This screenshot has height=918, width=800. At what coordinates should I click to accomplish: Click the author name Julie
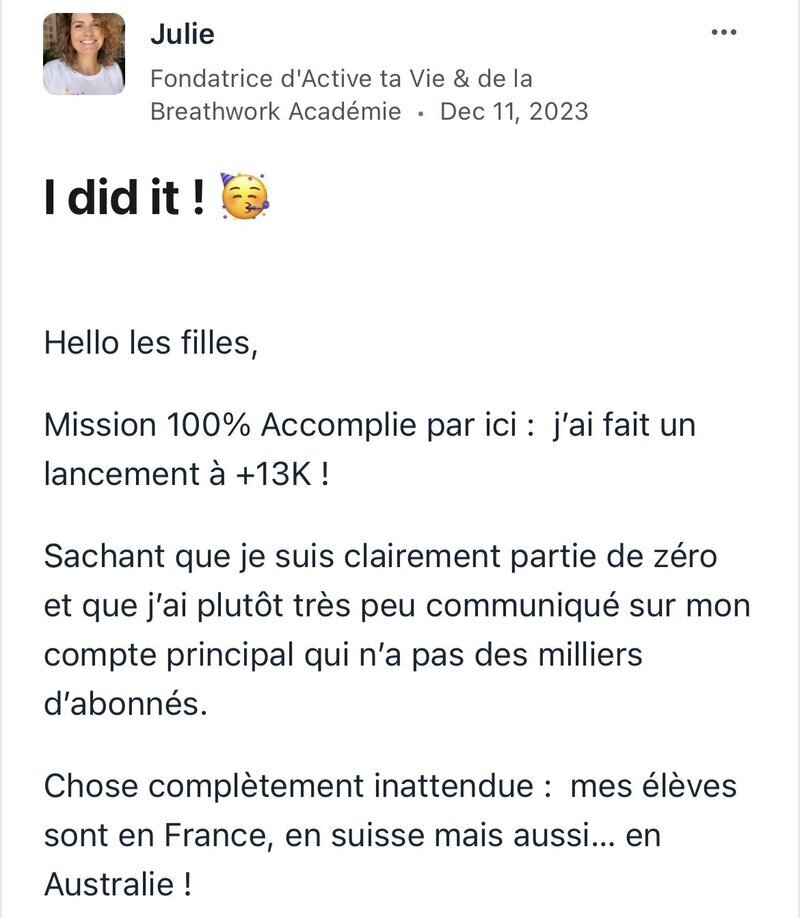(182, 34)
